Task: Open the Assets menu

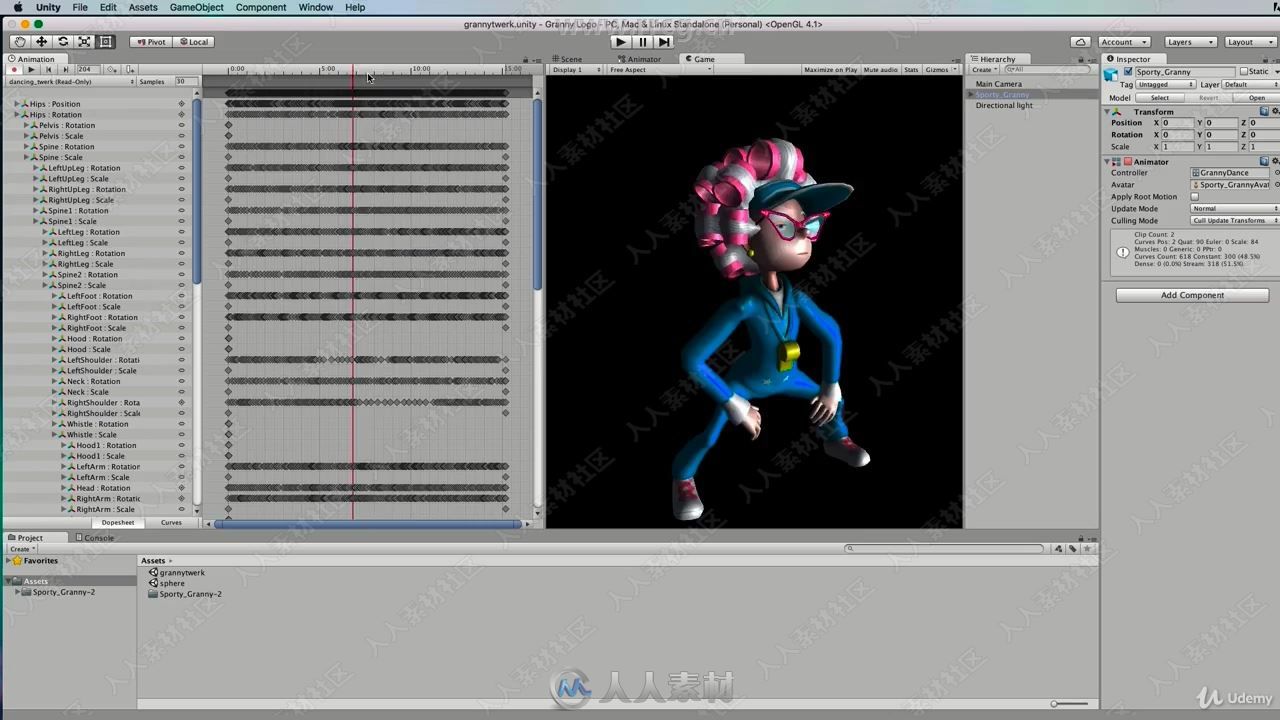Action: (x=143, y=7)
